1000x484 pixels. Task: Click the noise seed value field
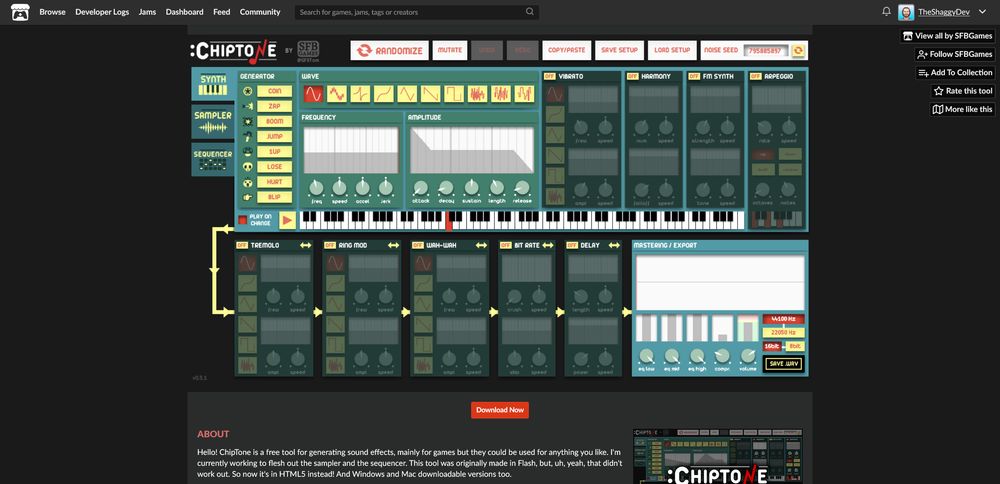(x=767, y=51)
